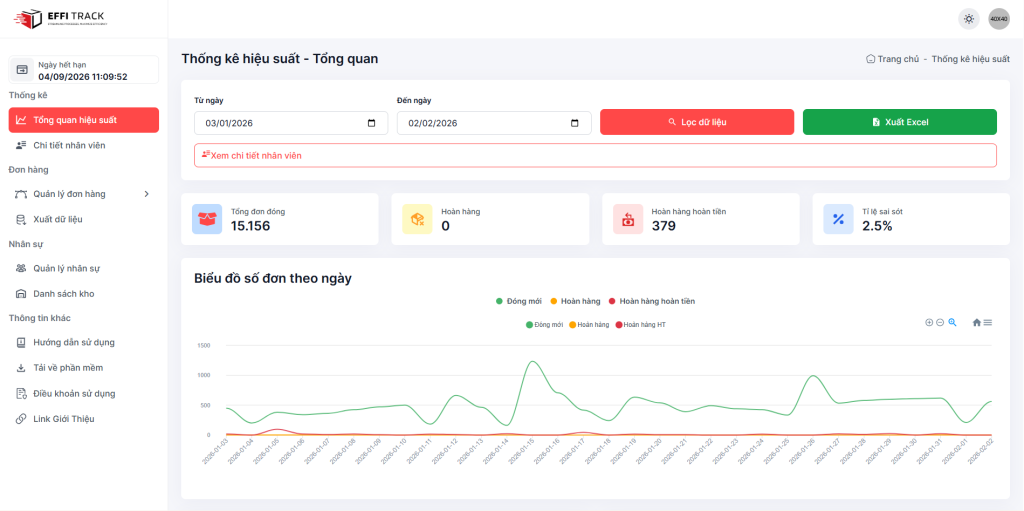Open the Đến ngày calendar picker
This screenshot has height=511, width=1024.
click(574, 123)
